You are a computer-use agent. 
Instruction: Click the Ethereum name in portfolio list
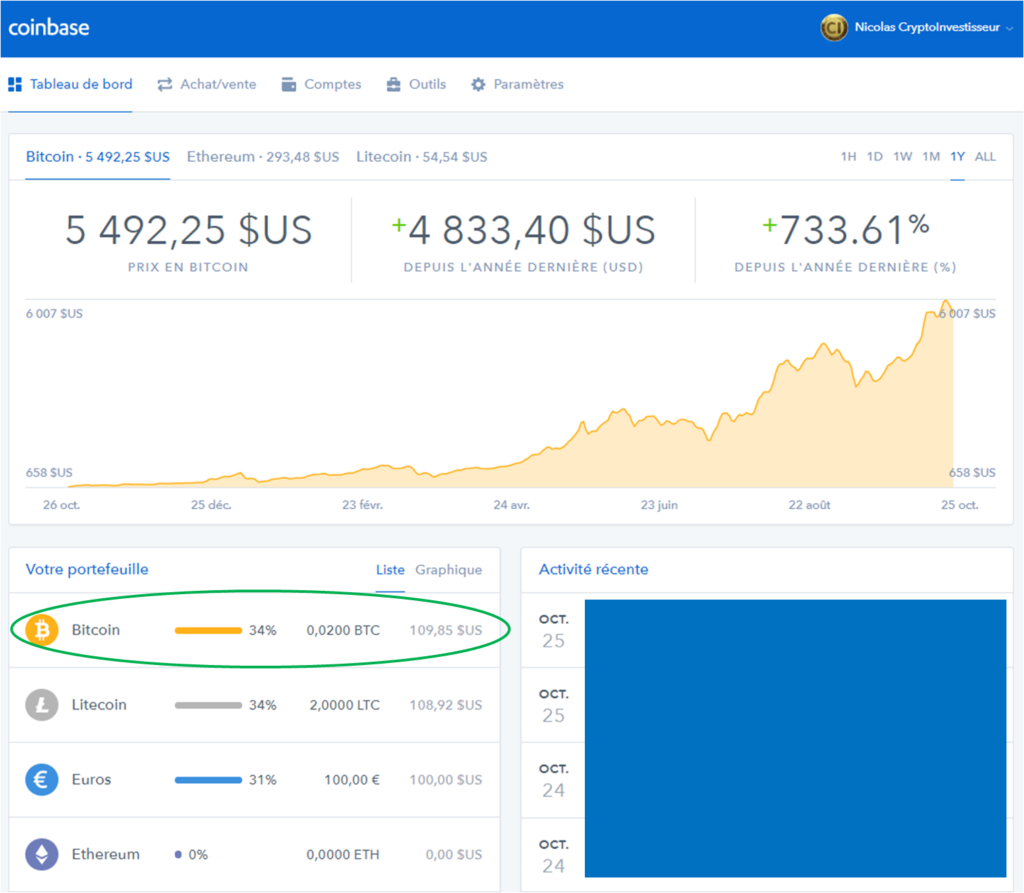pos(106,854)
